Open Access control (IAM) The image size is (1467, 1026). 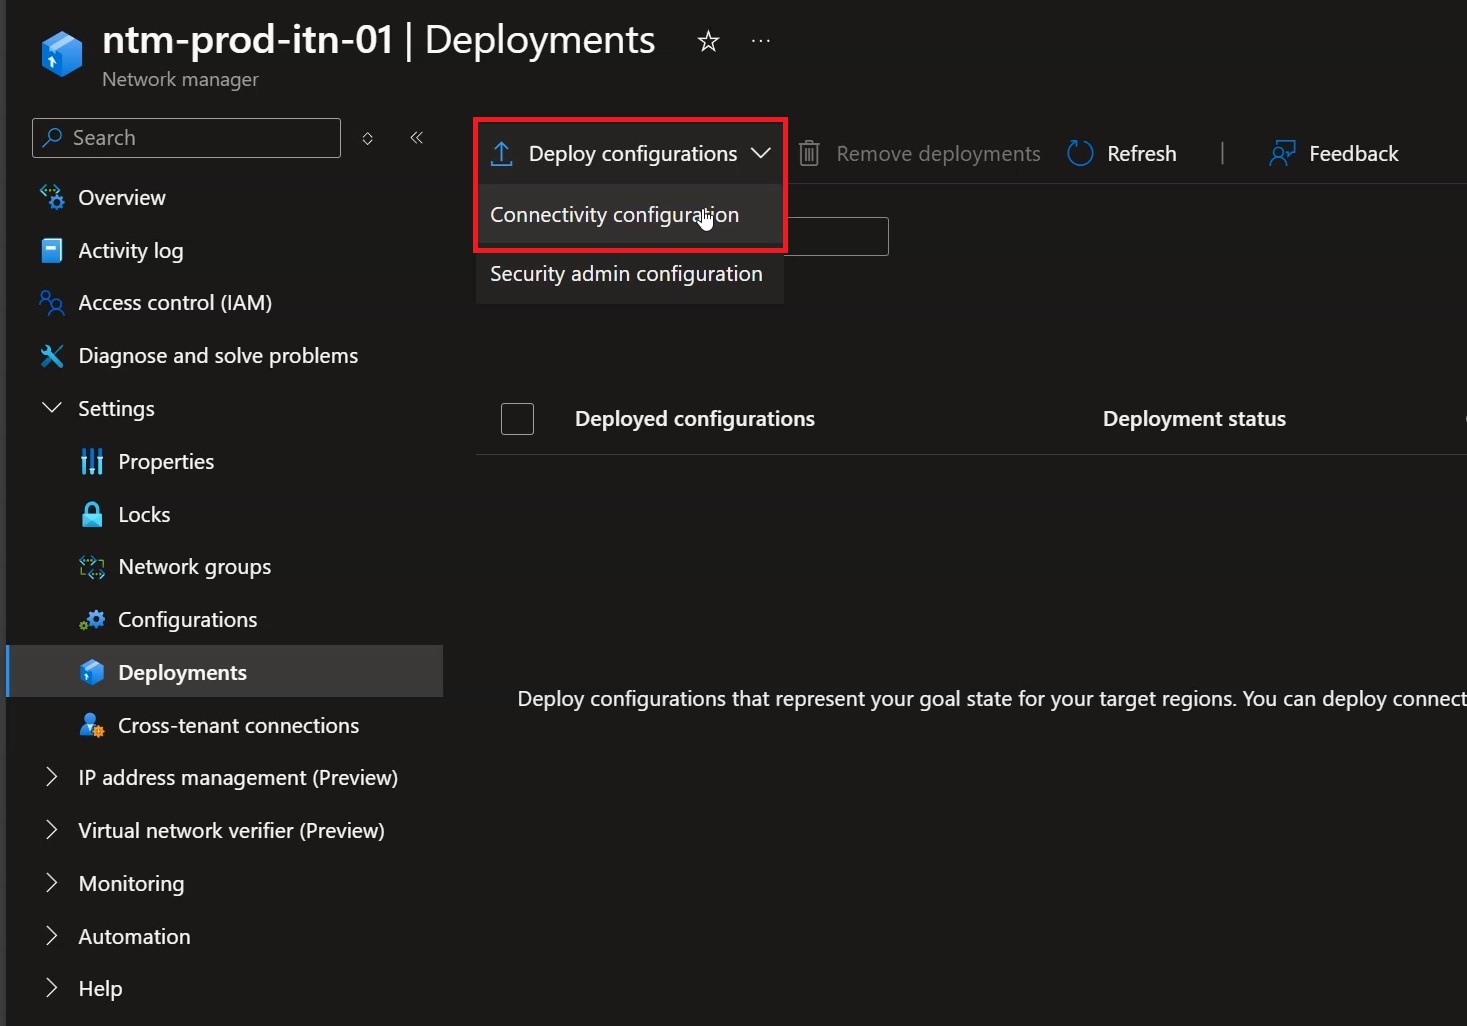pos(175,303)
